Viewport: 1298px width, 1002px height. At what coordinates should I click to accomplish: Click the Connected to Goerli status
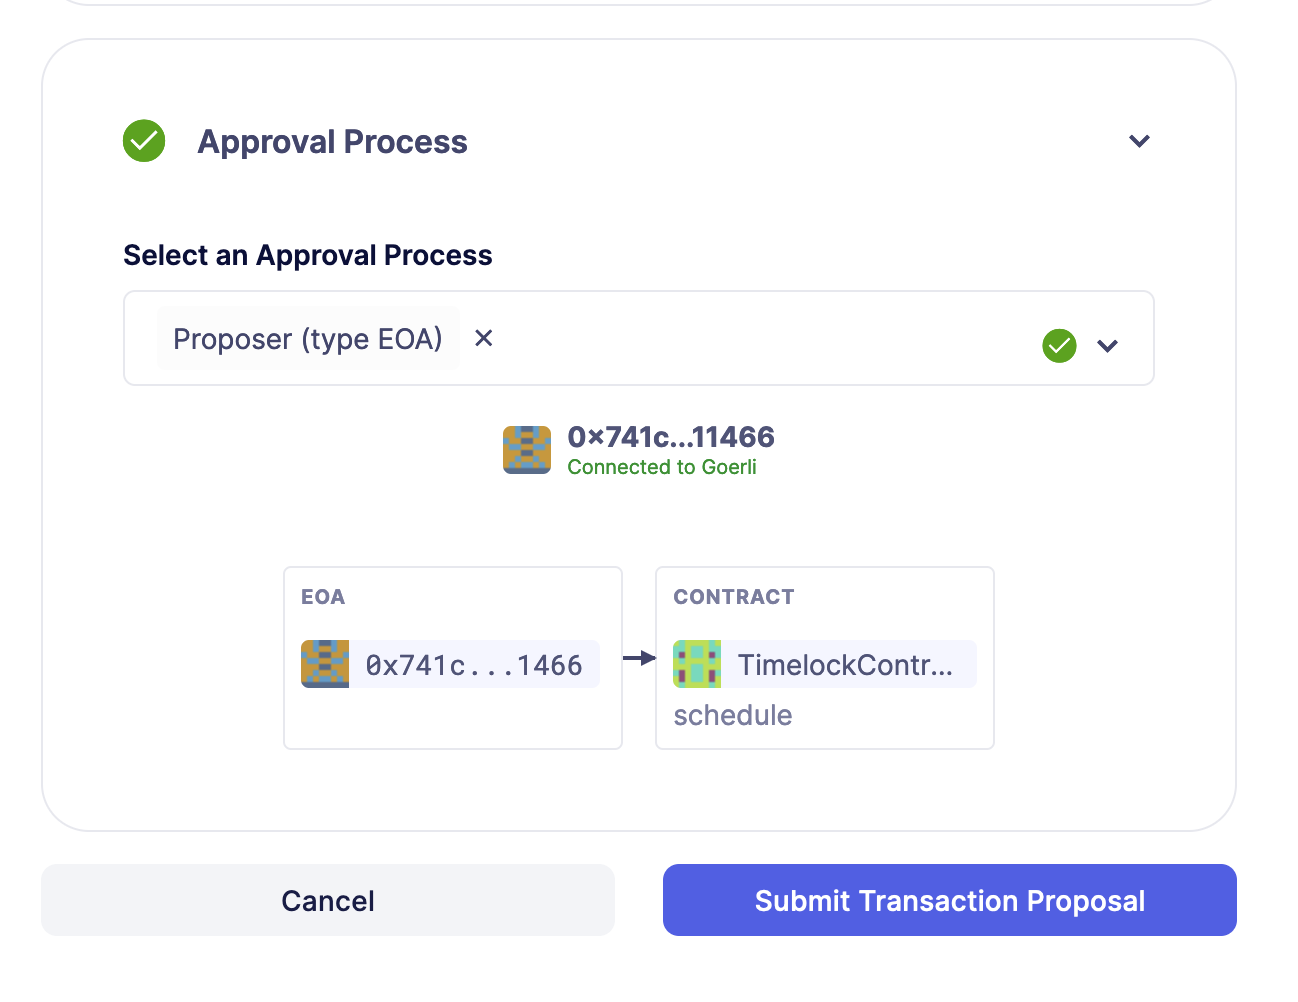661,467
